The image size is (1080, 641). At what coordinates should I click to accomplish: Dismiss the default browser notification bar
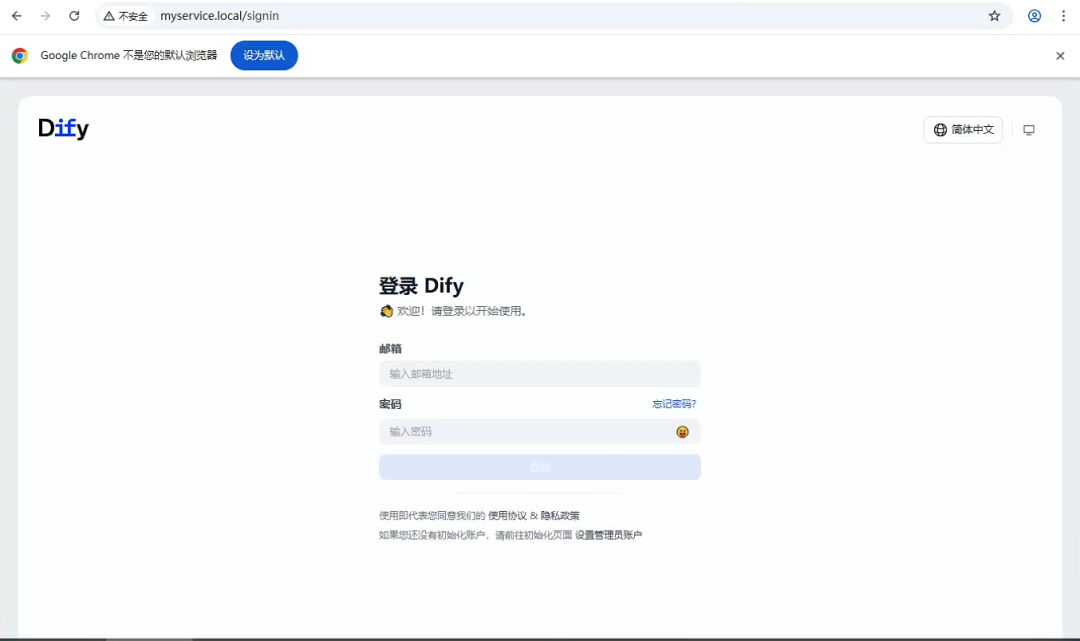pos(1060,56)
